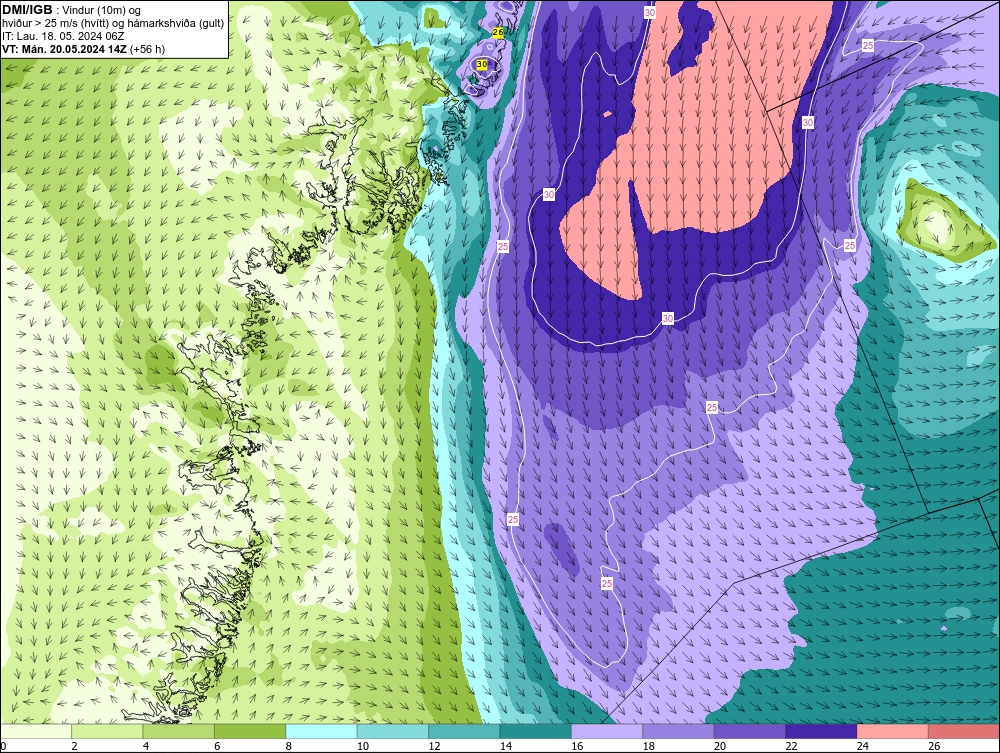Click the legend tick label "10"
Viewport: 1000px width, 753px height.
click(x=363, y=746)
